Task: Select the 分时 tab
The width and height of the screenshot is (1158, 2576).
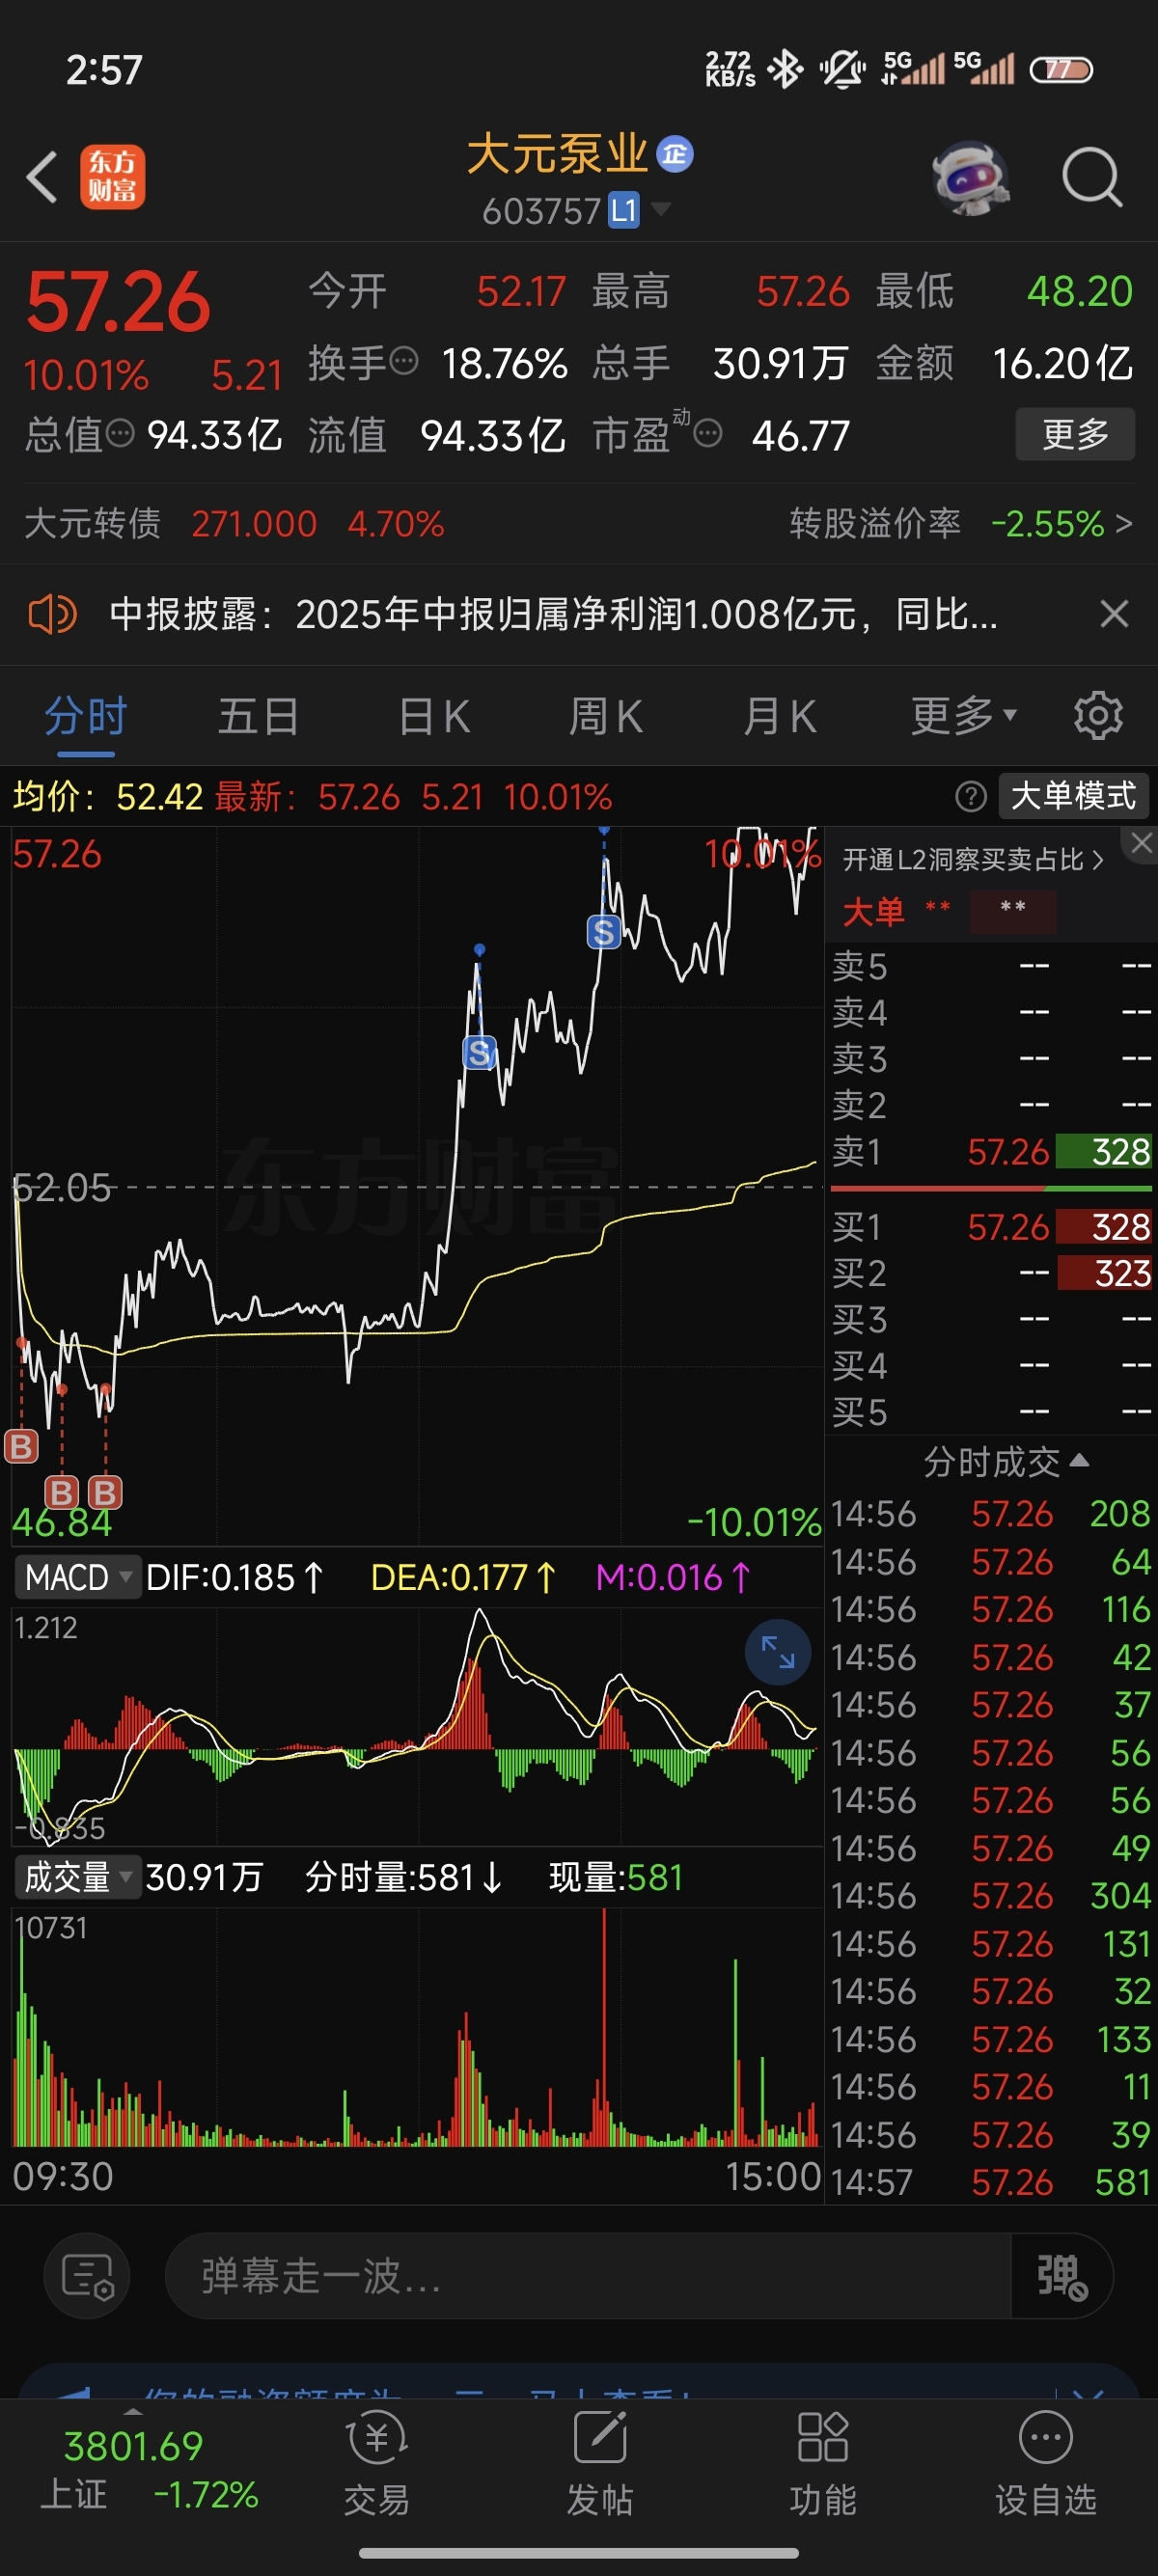Action: coord(86,716)
